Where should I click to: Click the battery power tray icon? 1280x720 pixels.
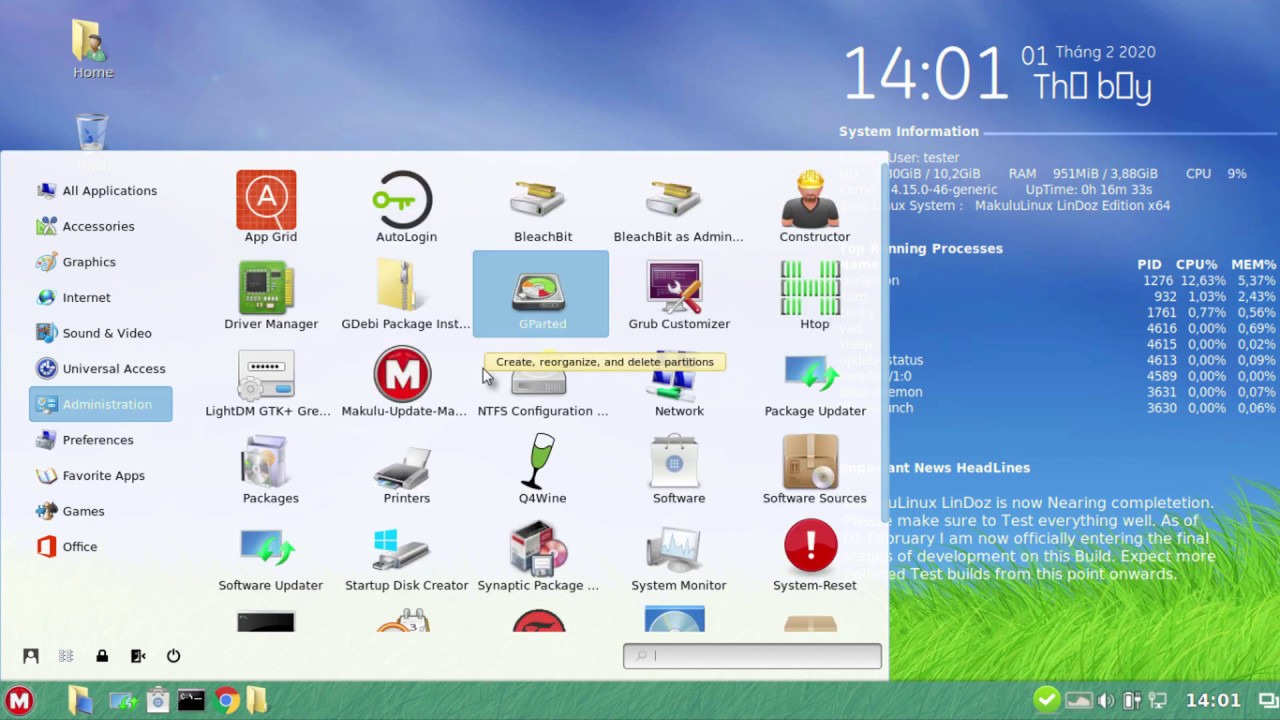point(1132,701)
